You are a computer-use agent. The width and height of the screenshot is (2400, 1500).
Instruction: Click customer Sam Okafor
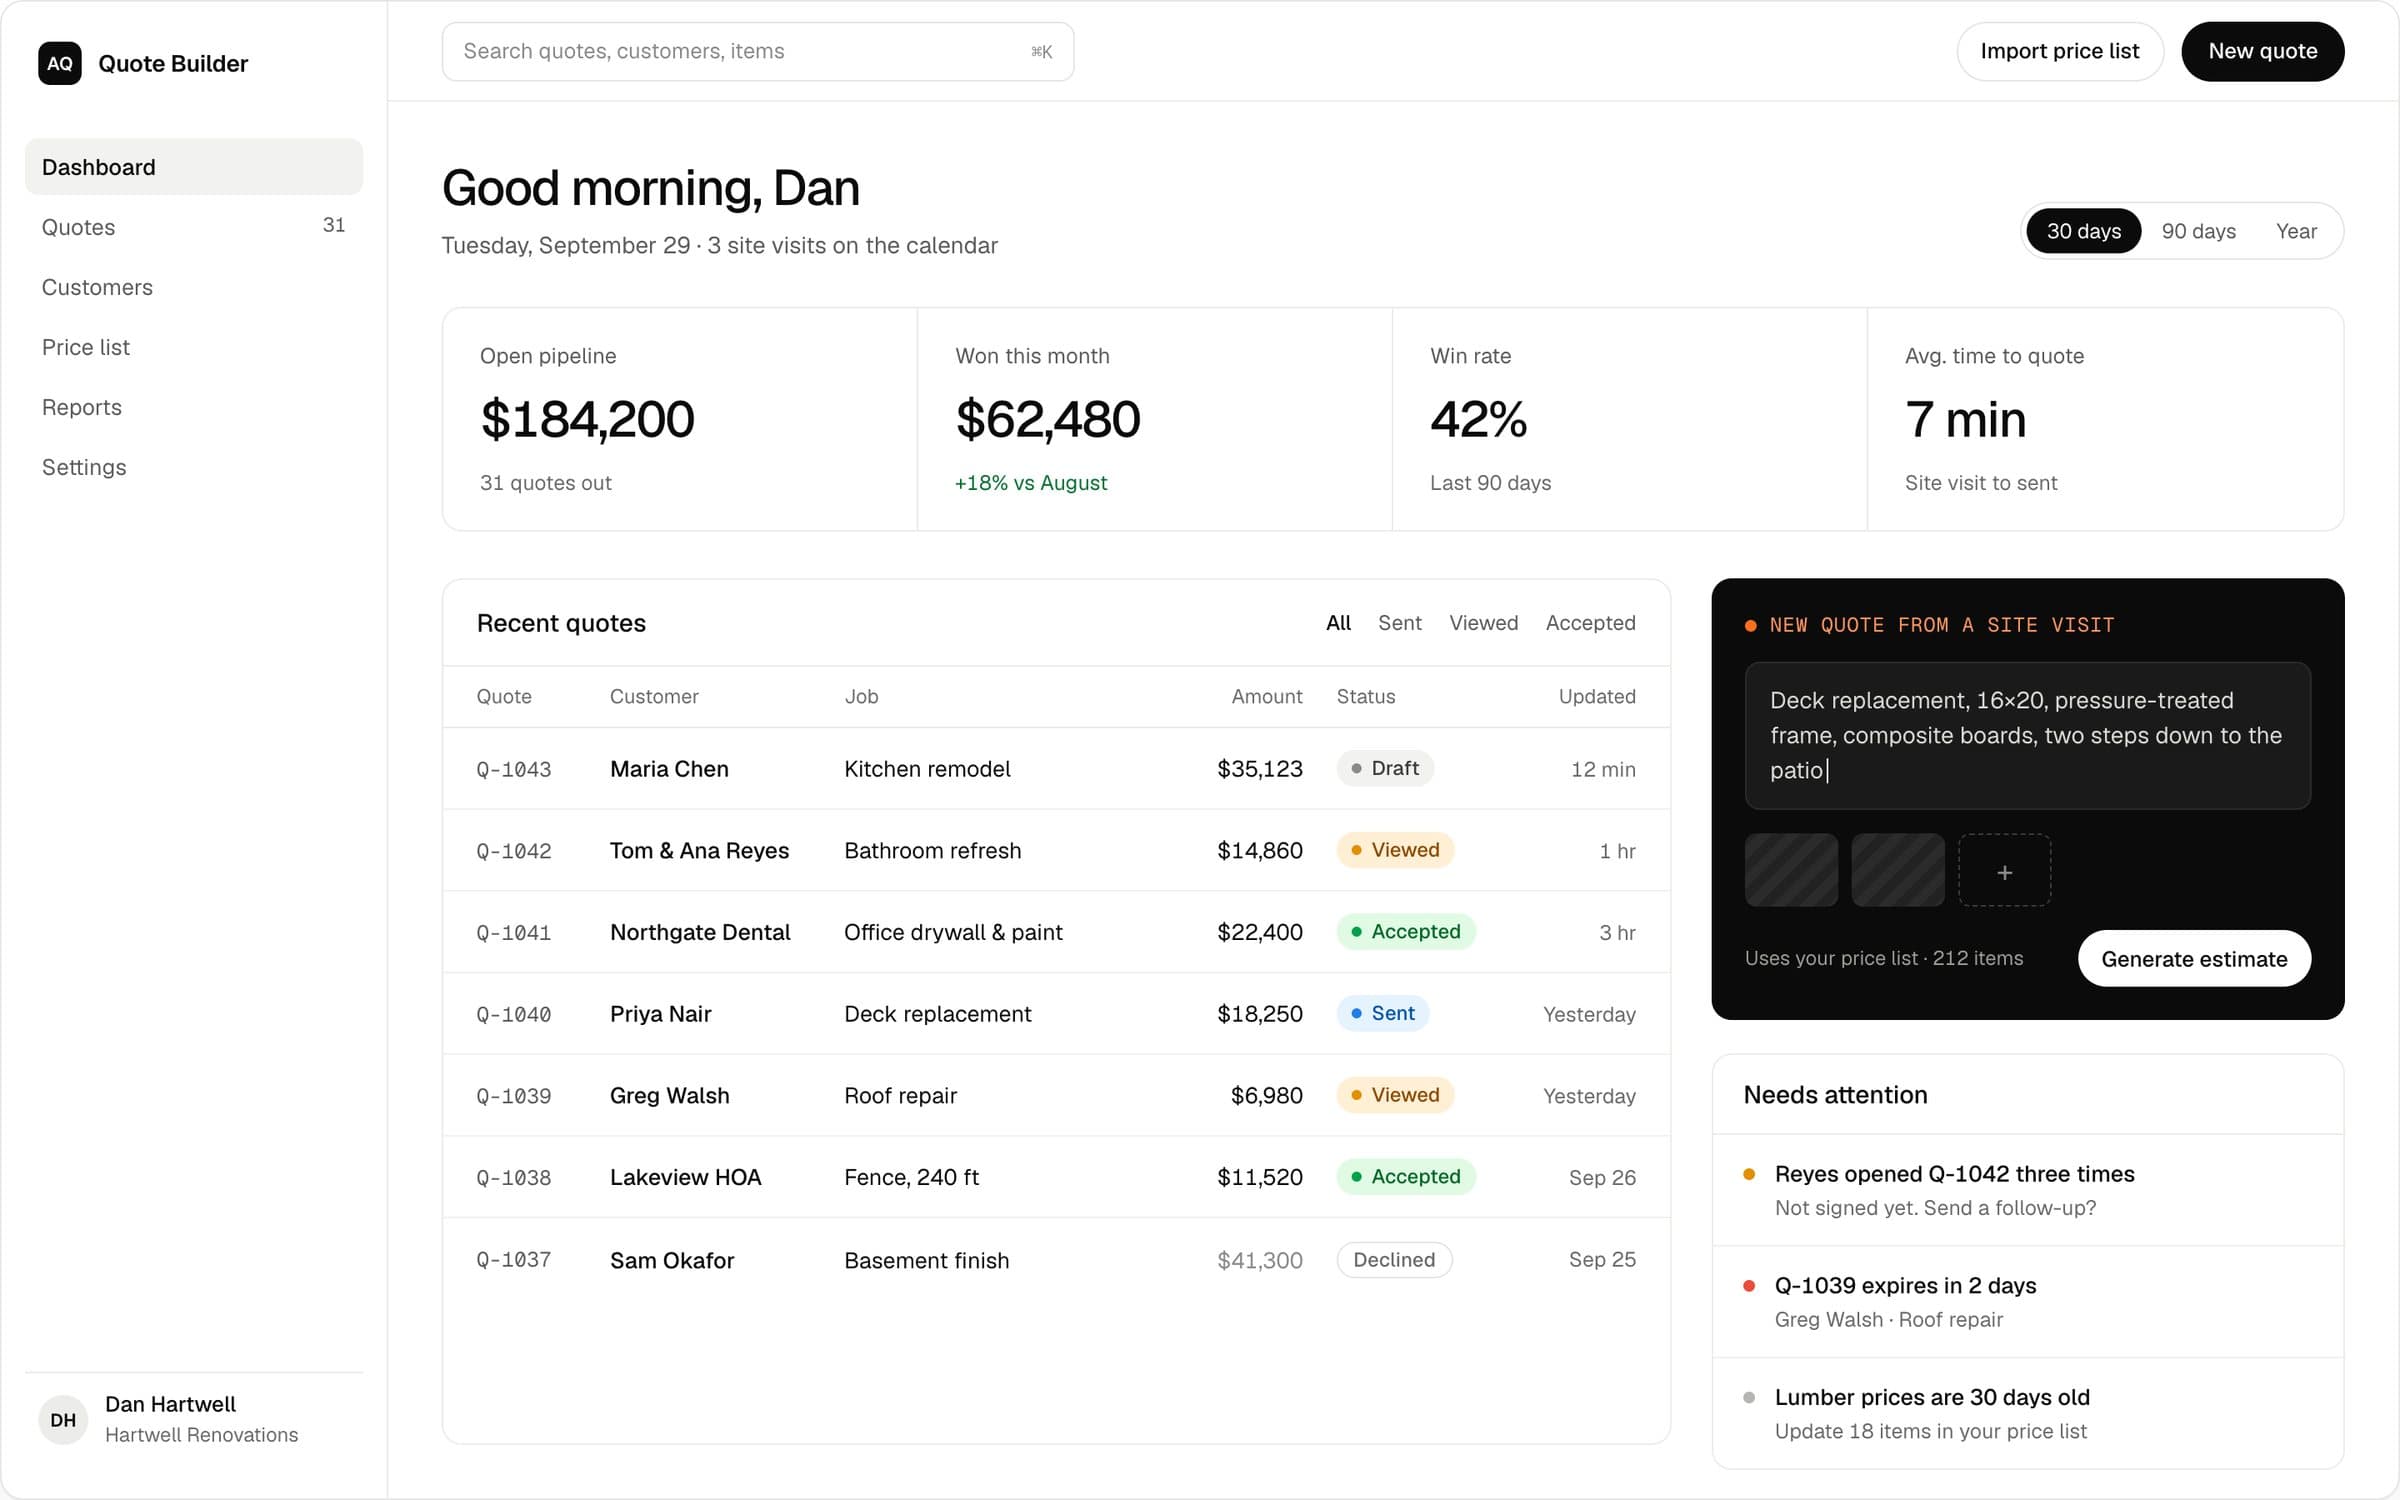[x=672, y=1260]
